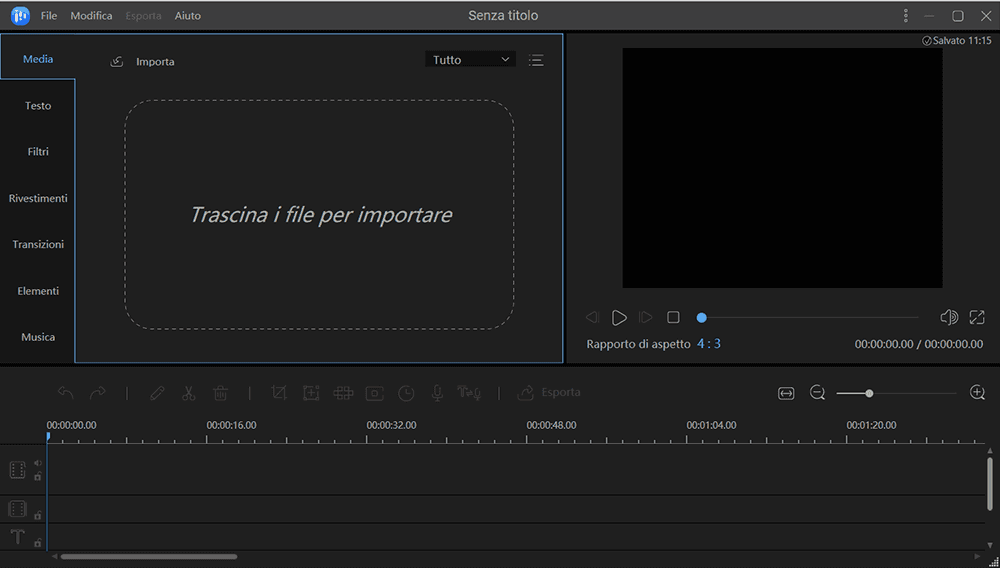
Task: Click the list view icon beside Tutto
Action: coord(536,60)
